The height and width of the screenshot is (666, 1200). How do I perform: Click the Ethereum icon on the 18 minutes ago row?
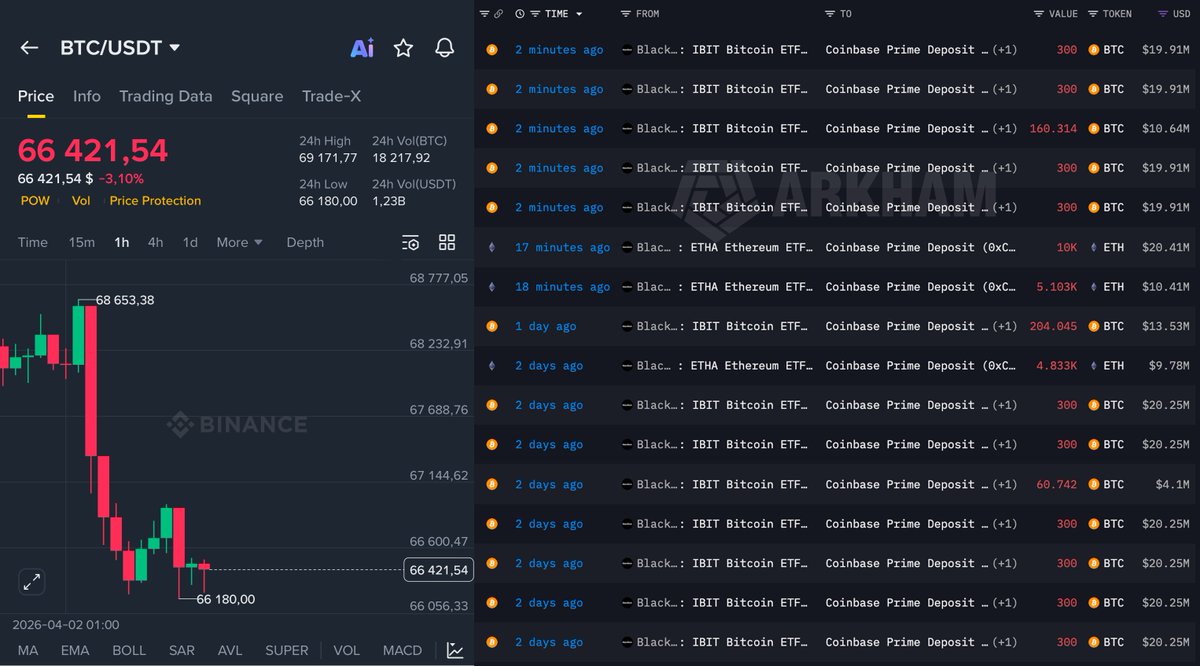coord(491,287)
